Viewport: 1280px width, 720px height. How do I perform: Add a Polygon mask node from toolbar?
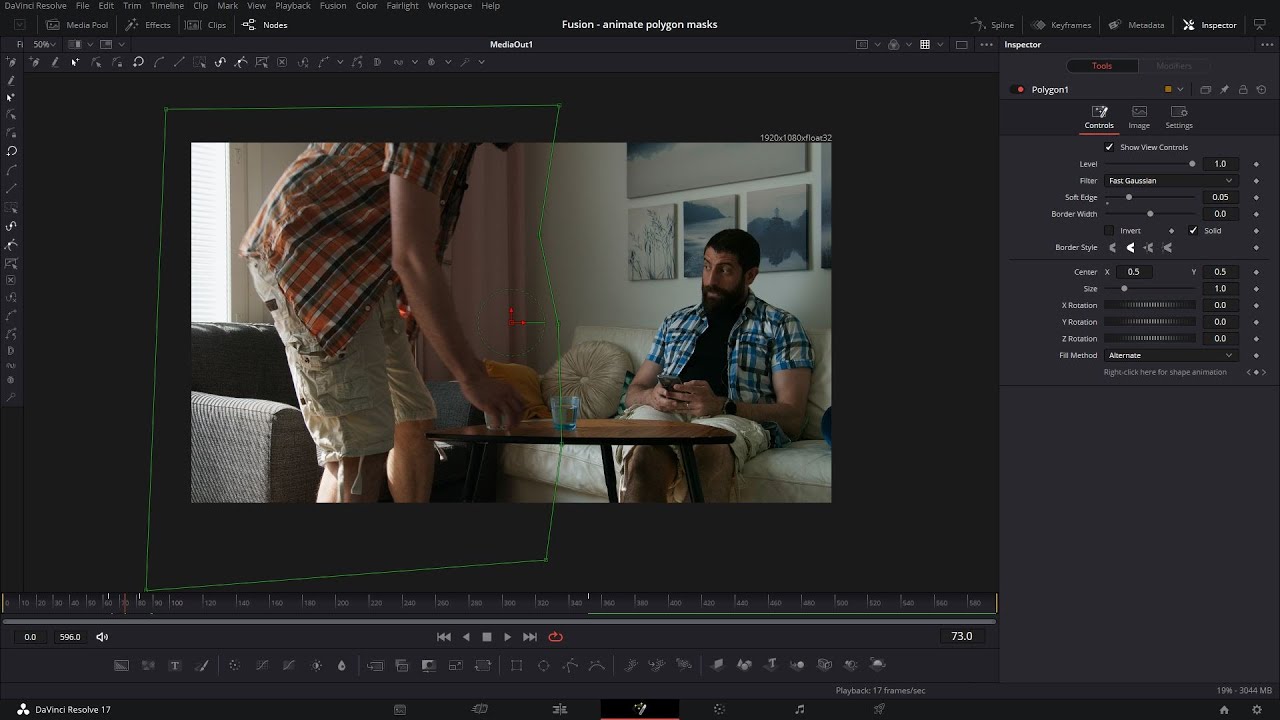570,665
